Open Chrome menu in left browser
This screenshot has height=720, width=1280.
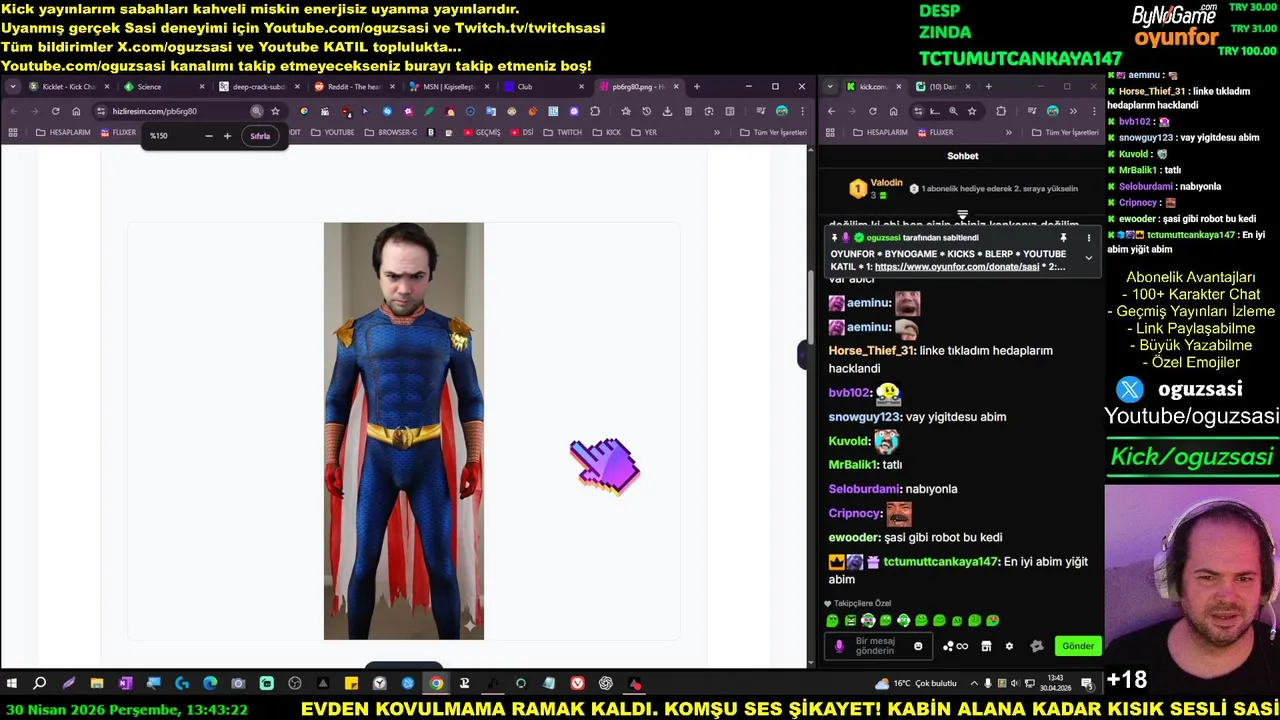point(801,111)
